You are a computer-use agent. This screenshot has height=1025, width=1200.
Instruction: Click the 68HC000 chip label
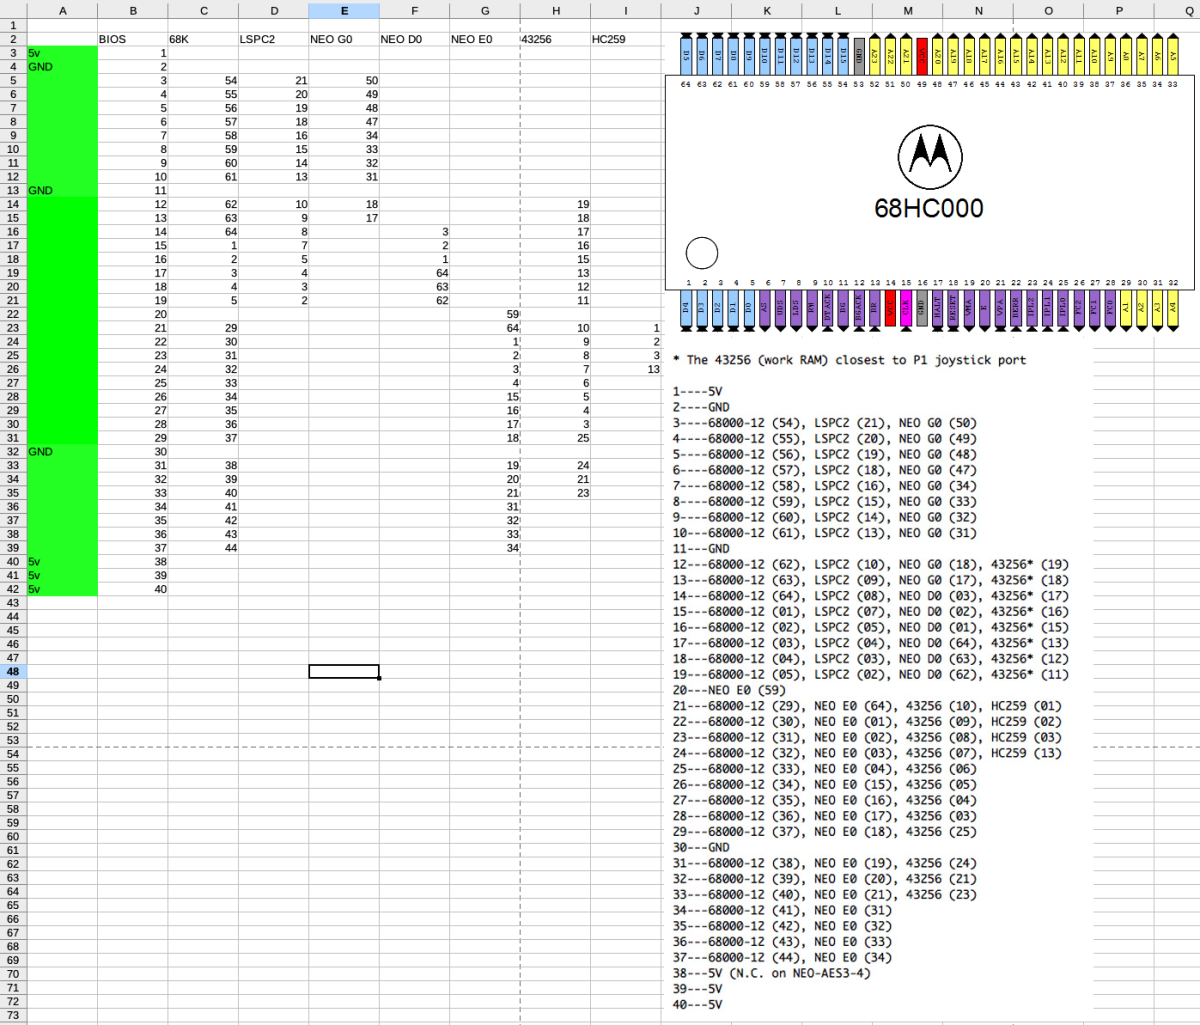929,209
